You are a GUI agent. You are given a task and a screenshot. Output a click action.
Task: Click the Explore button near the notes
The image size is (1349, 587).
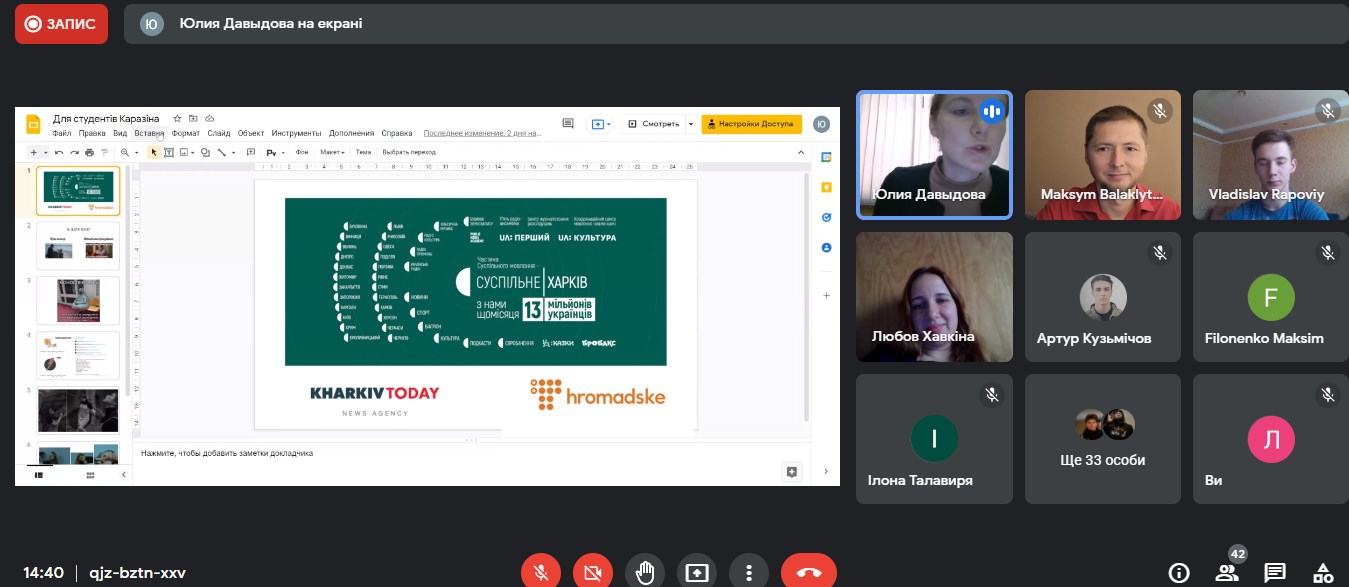tap(792, 471)
